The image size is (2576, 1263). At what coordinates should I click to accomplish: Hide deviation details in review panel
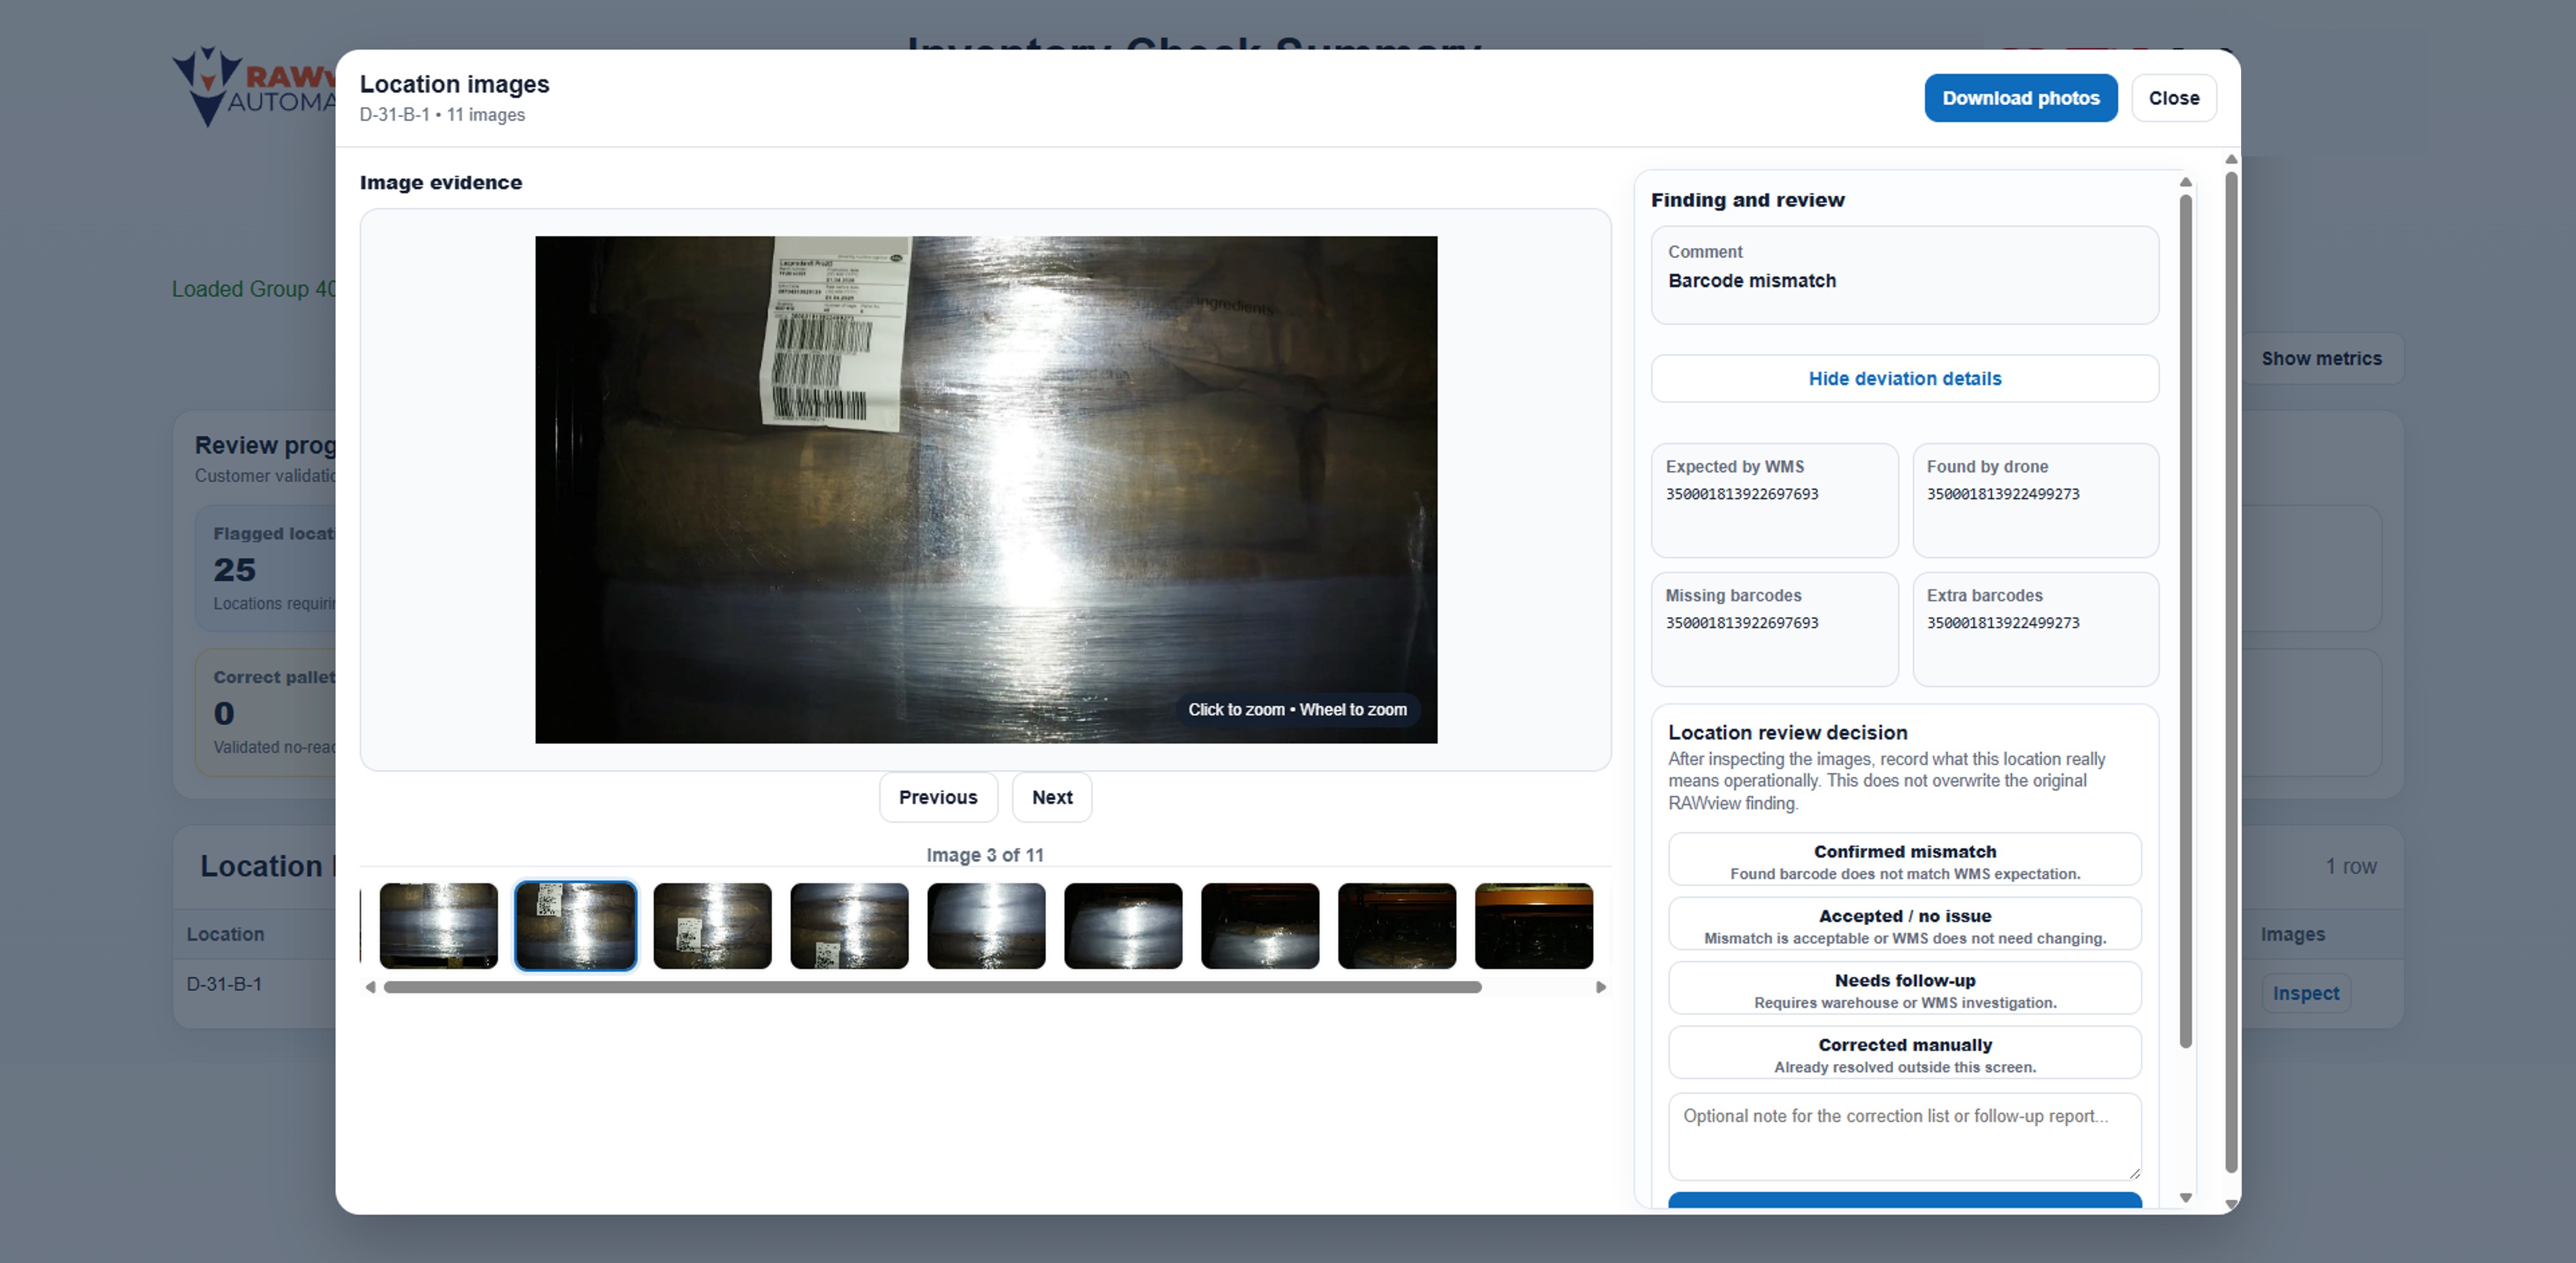click(x=1904, y=379)
